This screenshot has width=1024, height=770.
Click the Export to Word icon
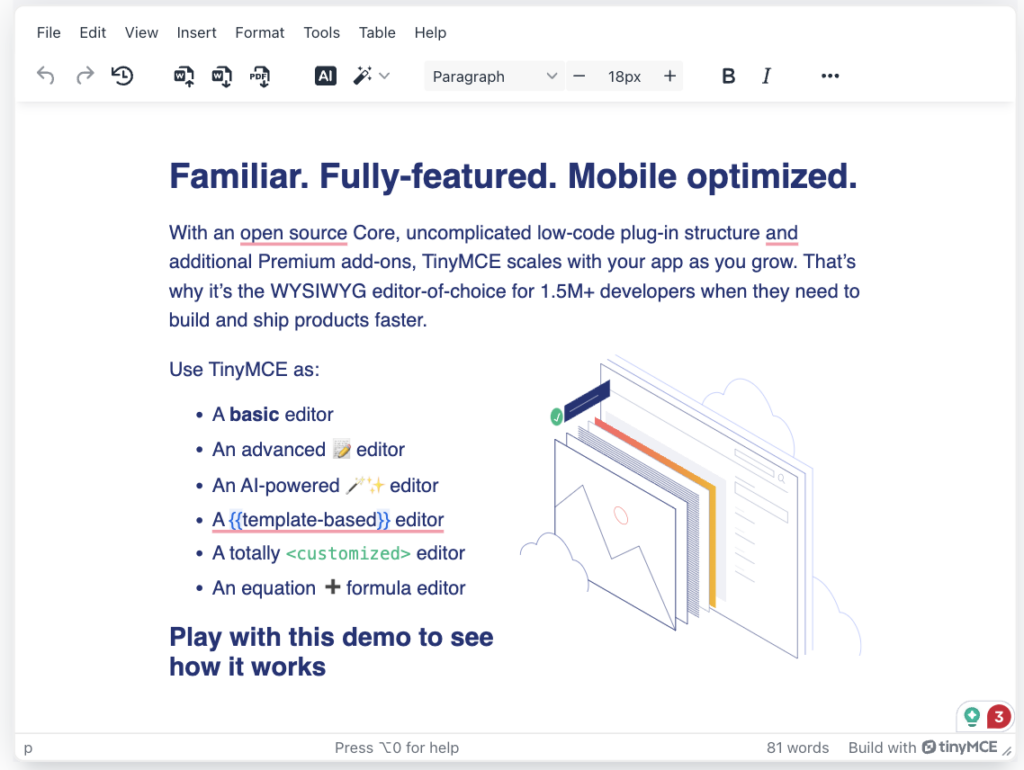[222, 76]
